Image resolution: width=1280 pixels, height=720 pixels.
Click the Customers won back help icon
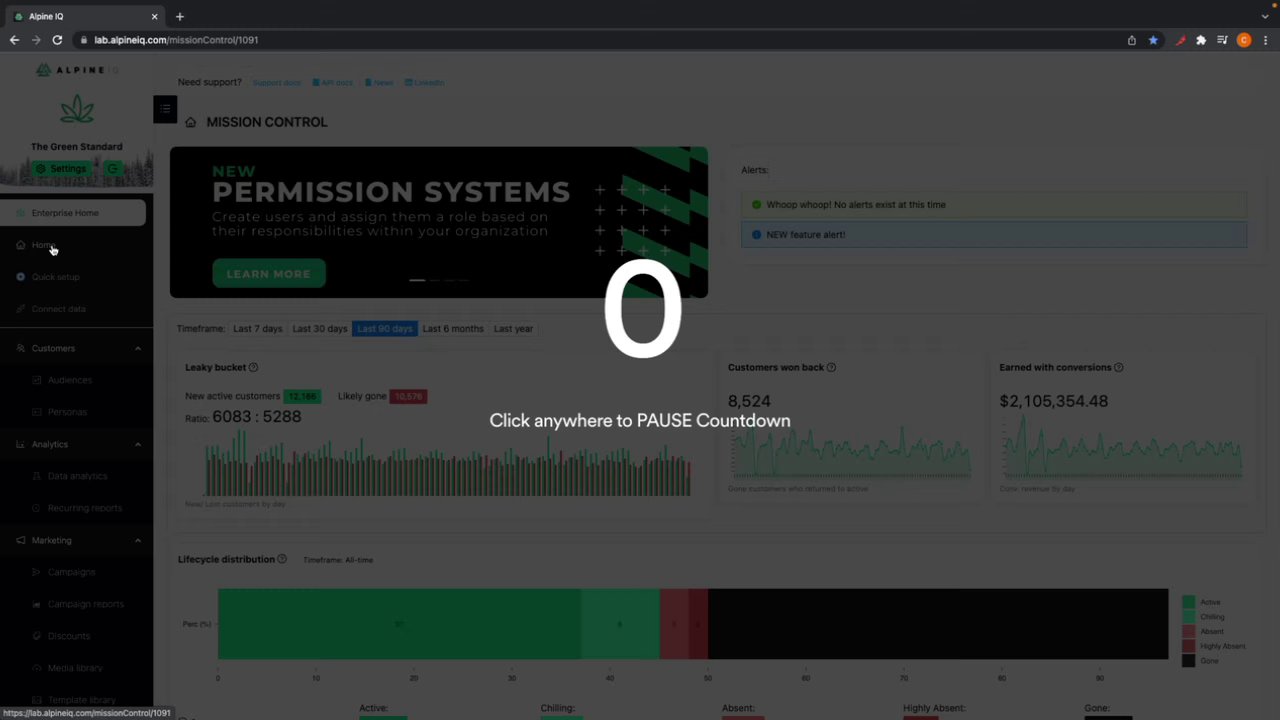[x=831, y=368]
